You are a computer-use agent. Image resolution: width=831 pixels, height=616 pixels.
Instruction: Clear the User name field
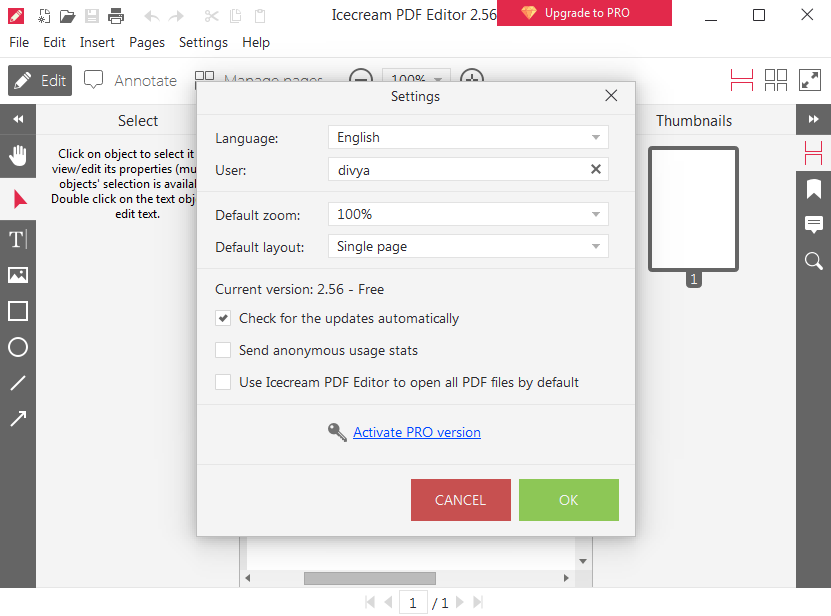click(596, 169)
